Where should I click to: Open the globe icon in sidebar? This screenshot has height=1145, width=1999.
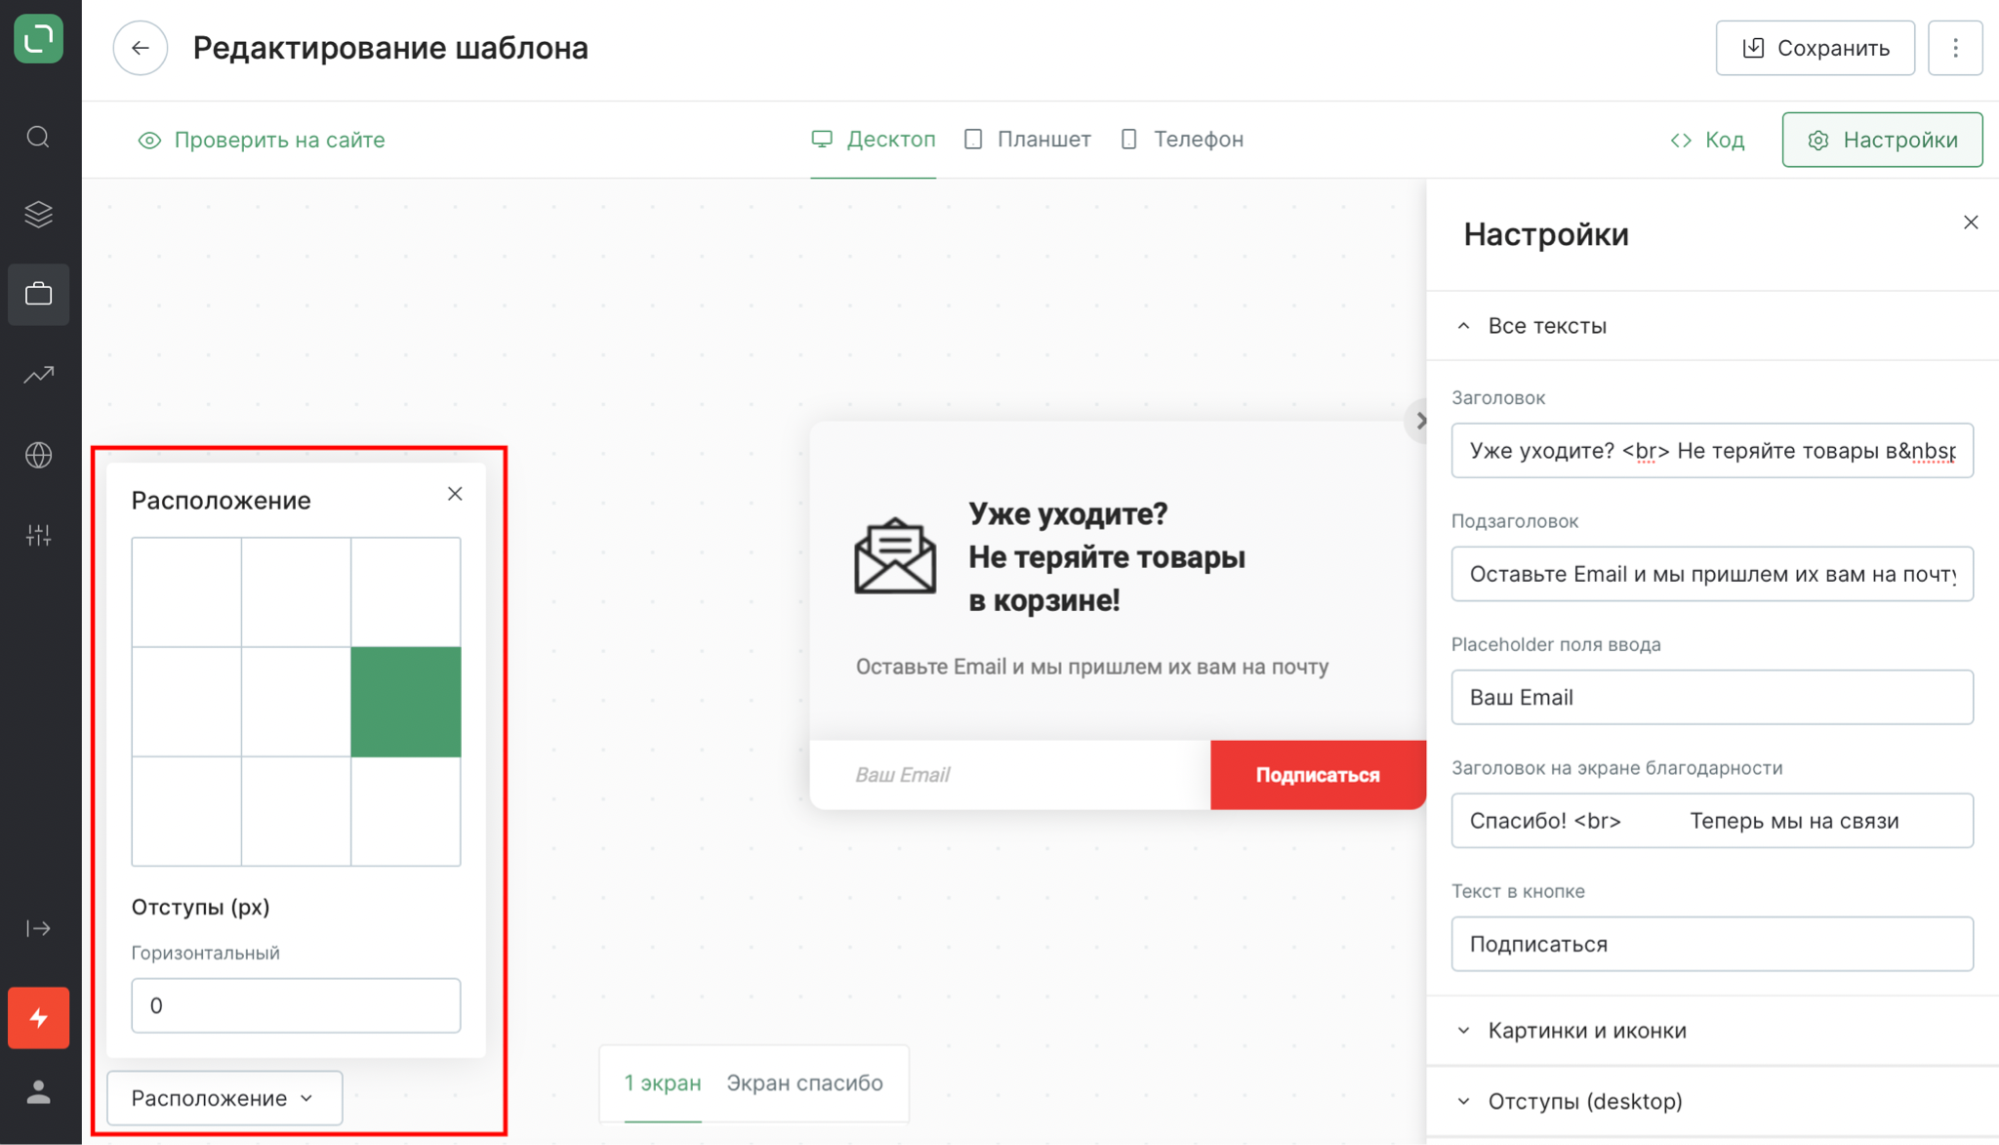point(38,455)
